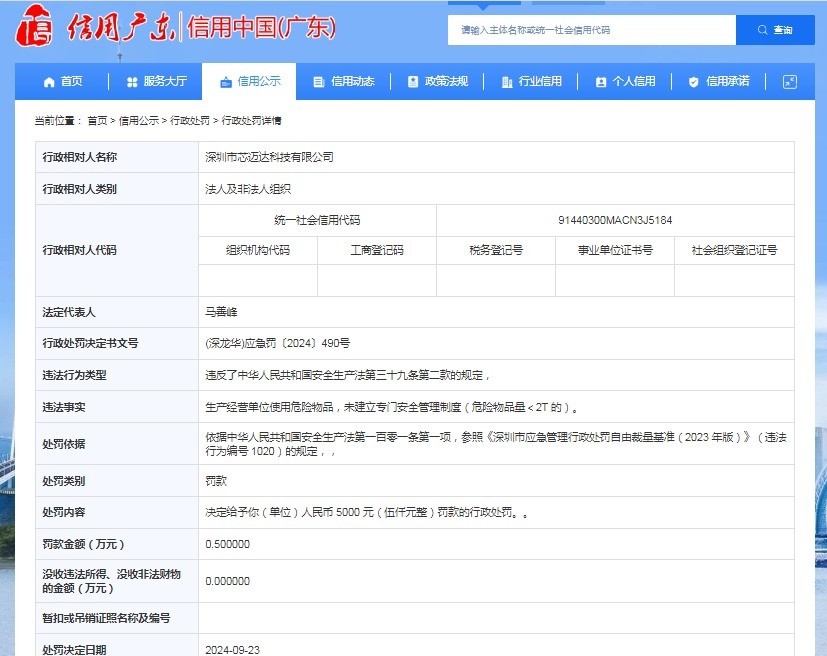Click the magnifier icon in the 查询 button
This screenshot has height=656, width=827.
(763, 30)
